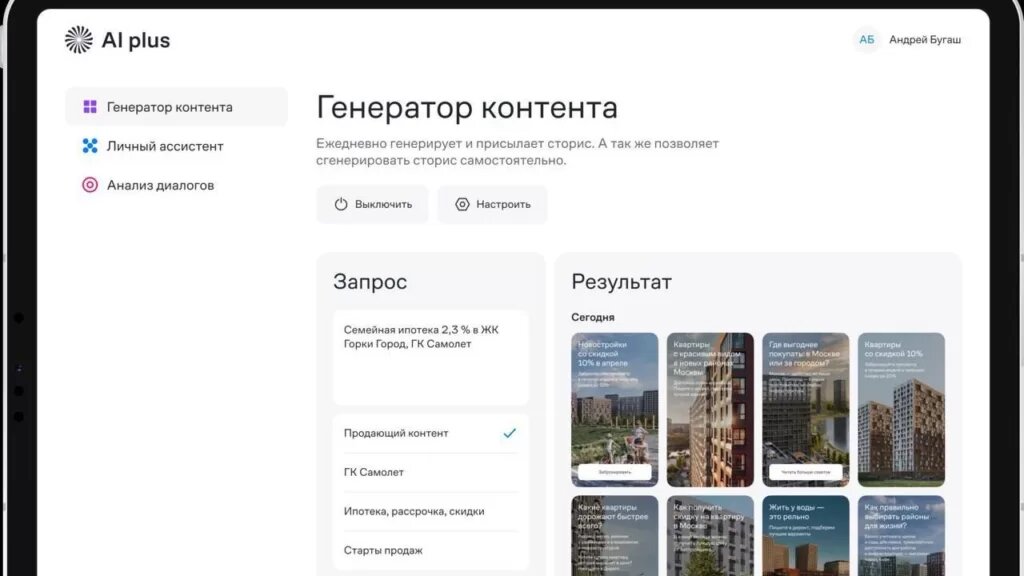Click white button on Где выгоднее story

click(805, 472)
